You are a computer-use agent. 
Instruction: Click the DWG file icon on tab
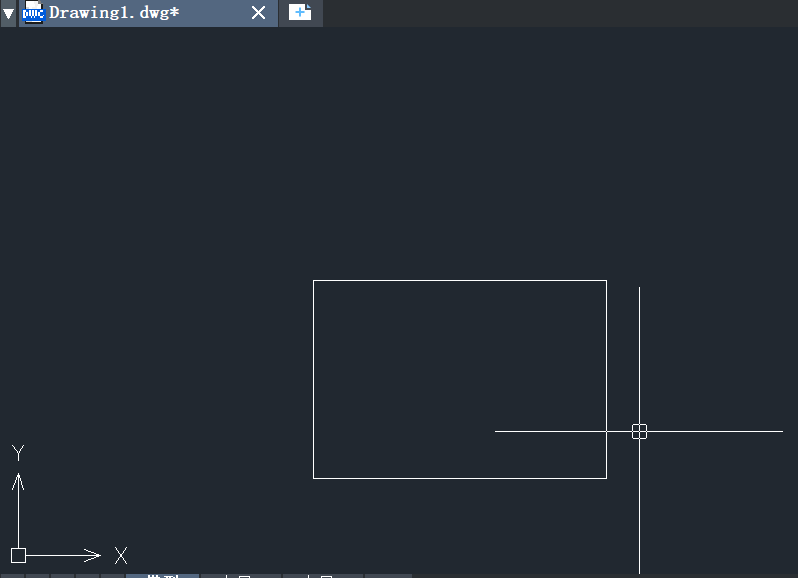pyautogui.click(x=34, y=12)
